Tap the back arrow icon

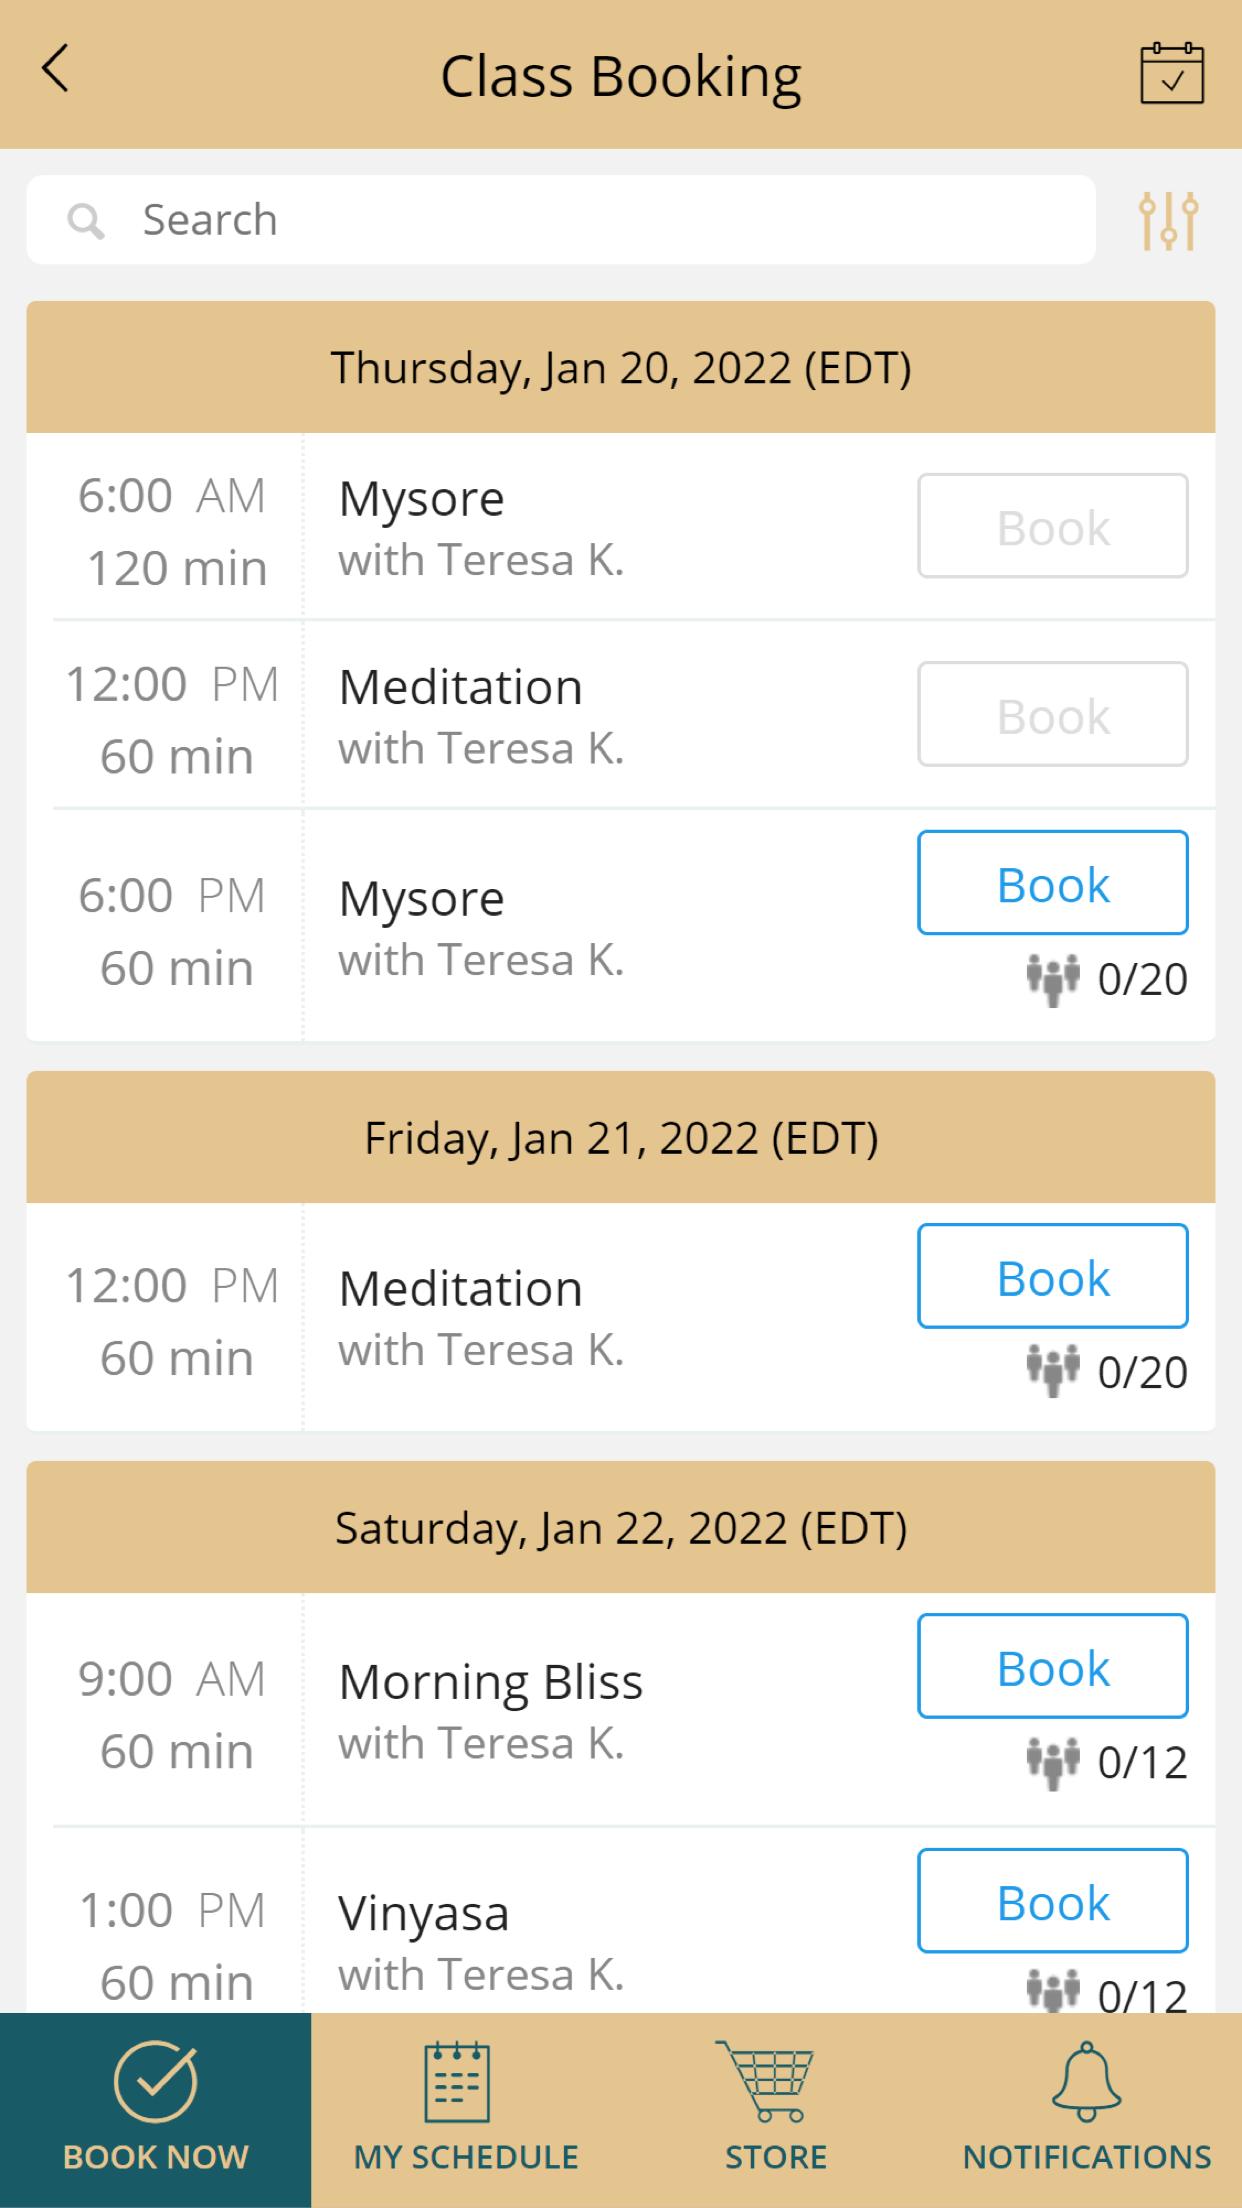[56, 70]
